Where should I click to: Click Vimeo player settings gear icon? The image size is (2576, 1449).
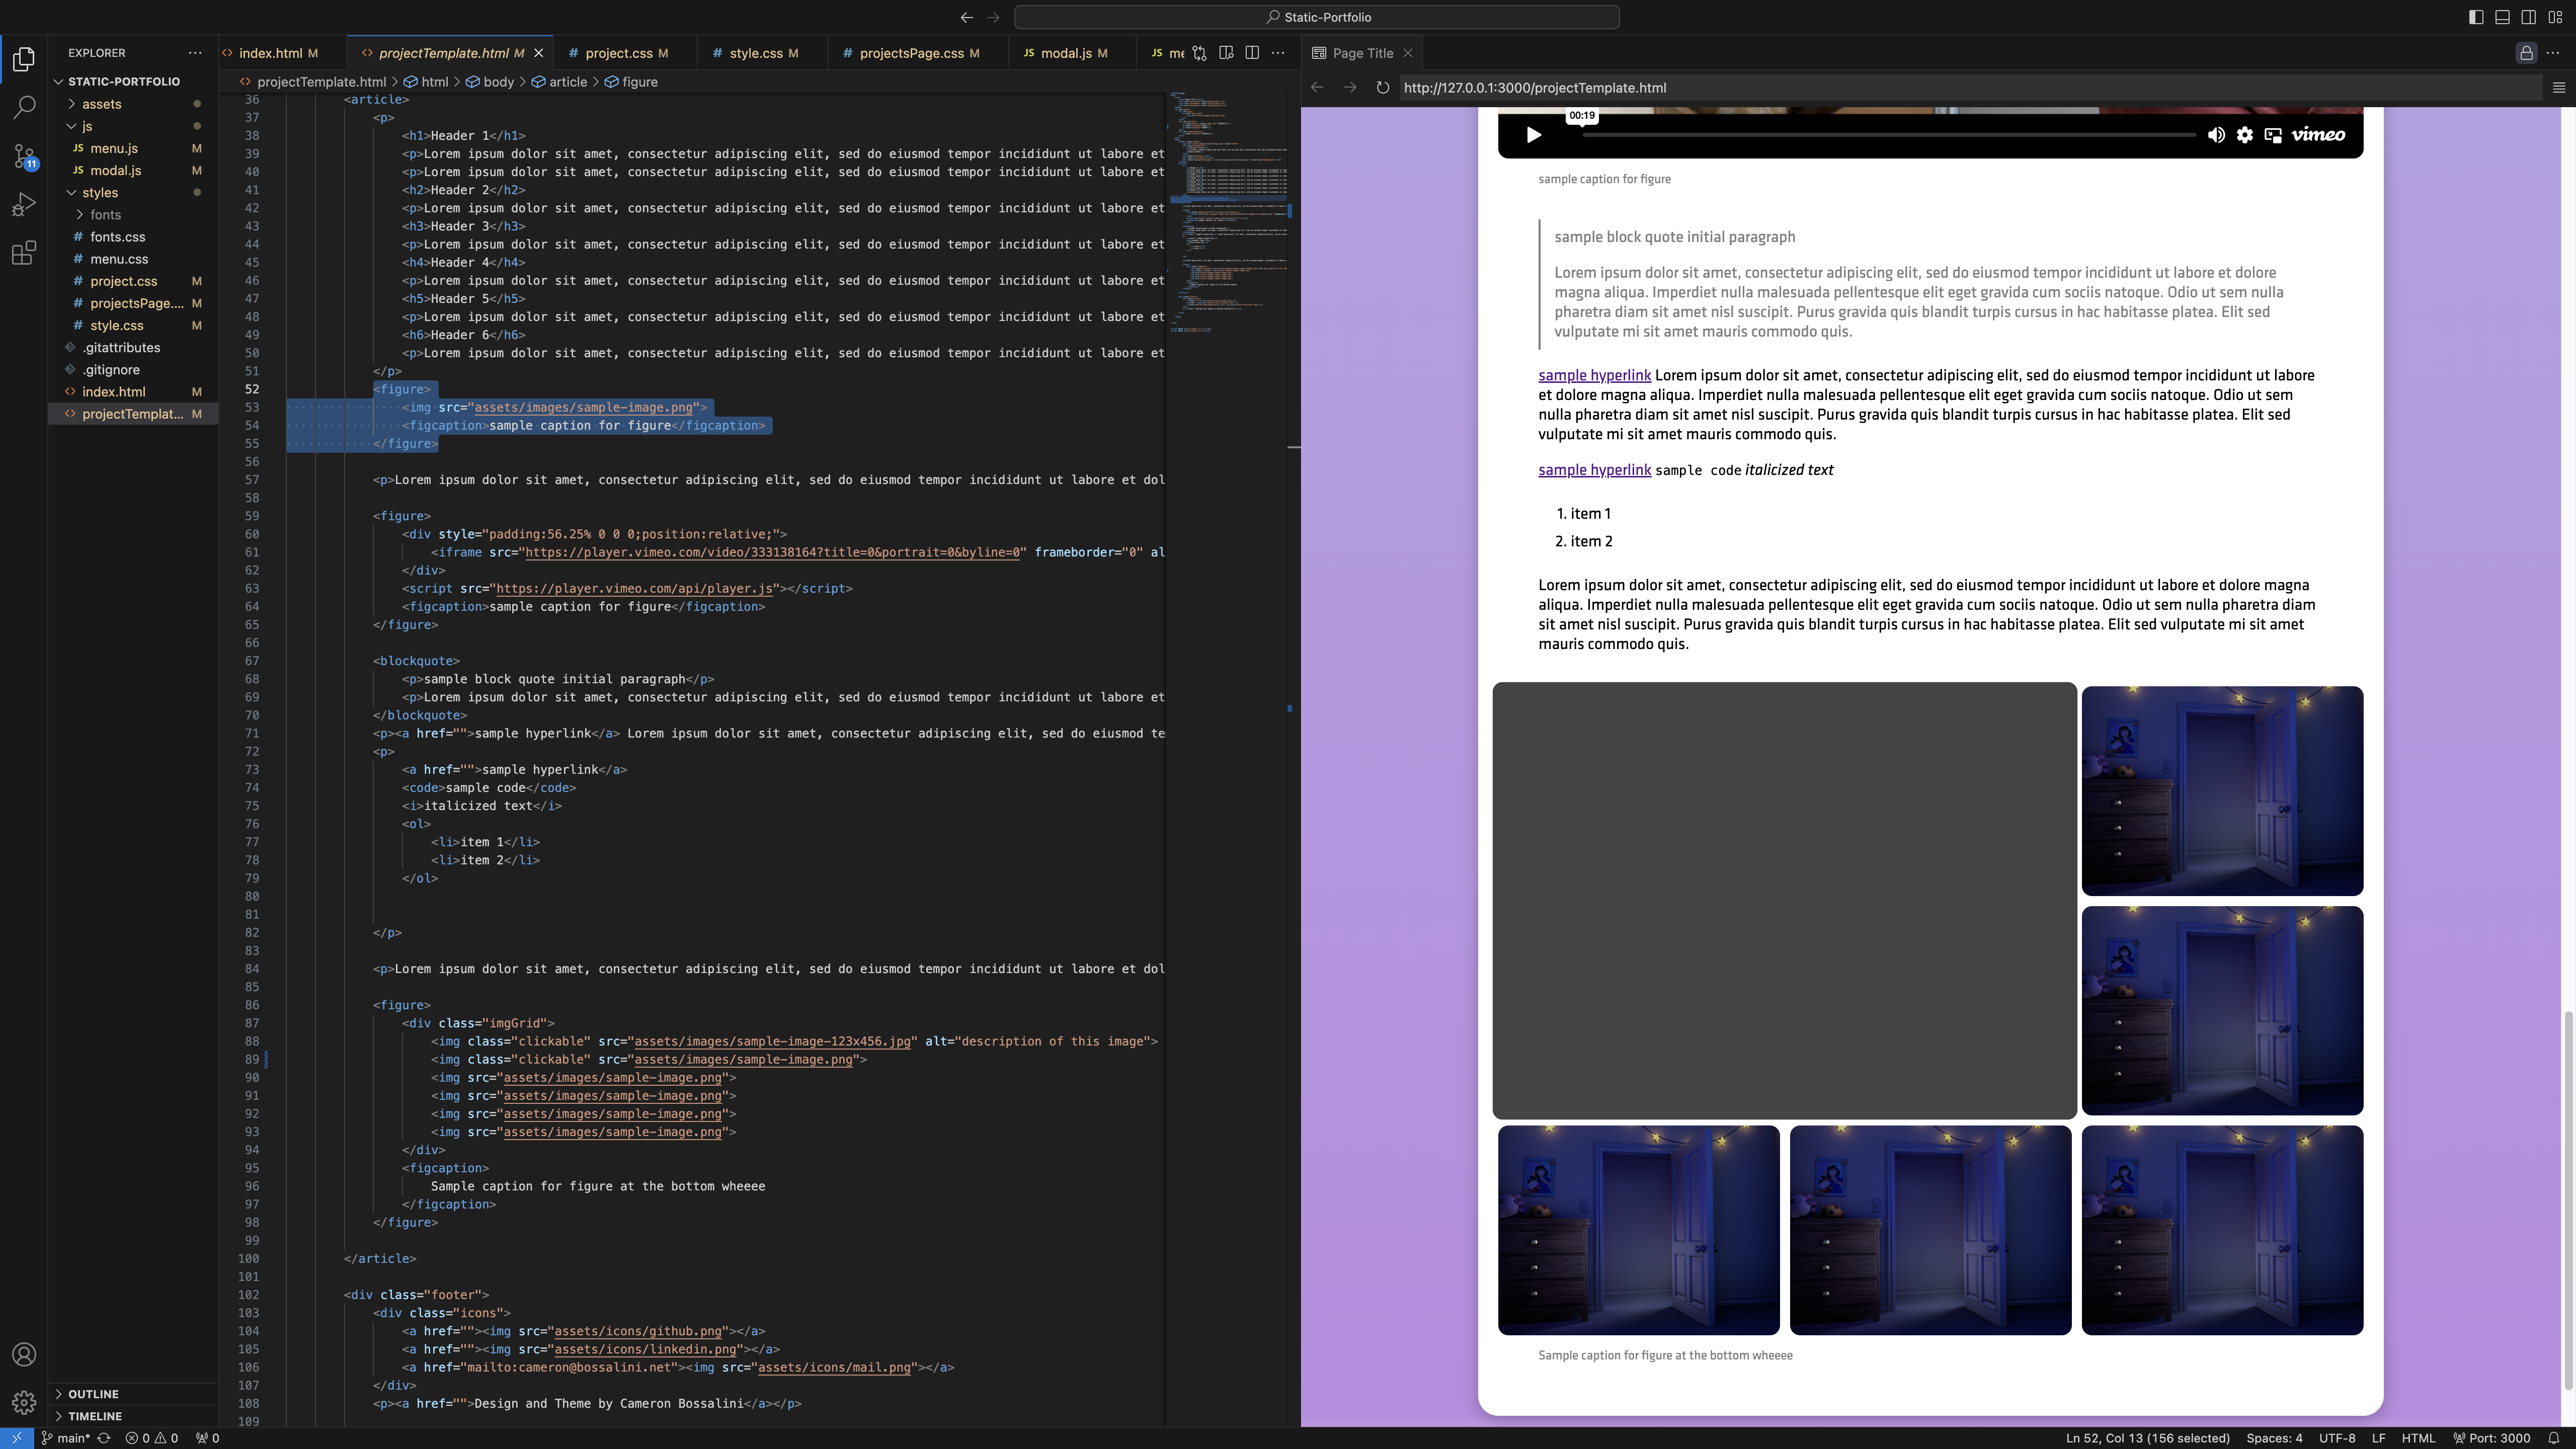2245,135
